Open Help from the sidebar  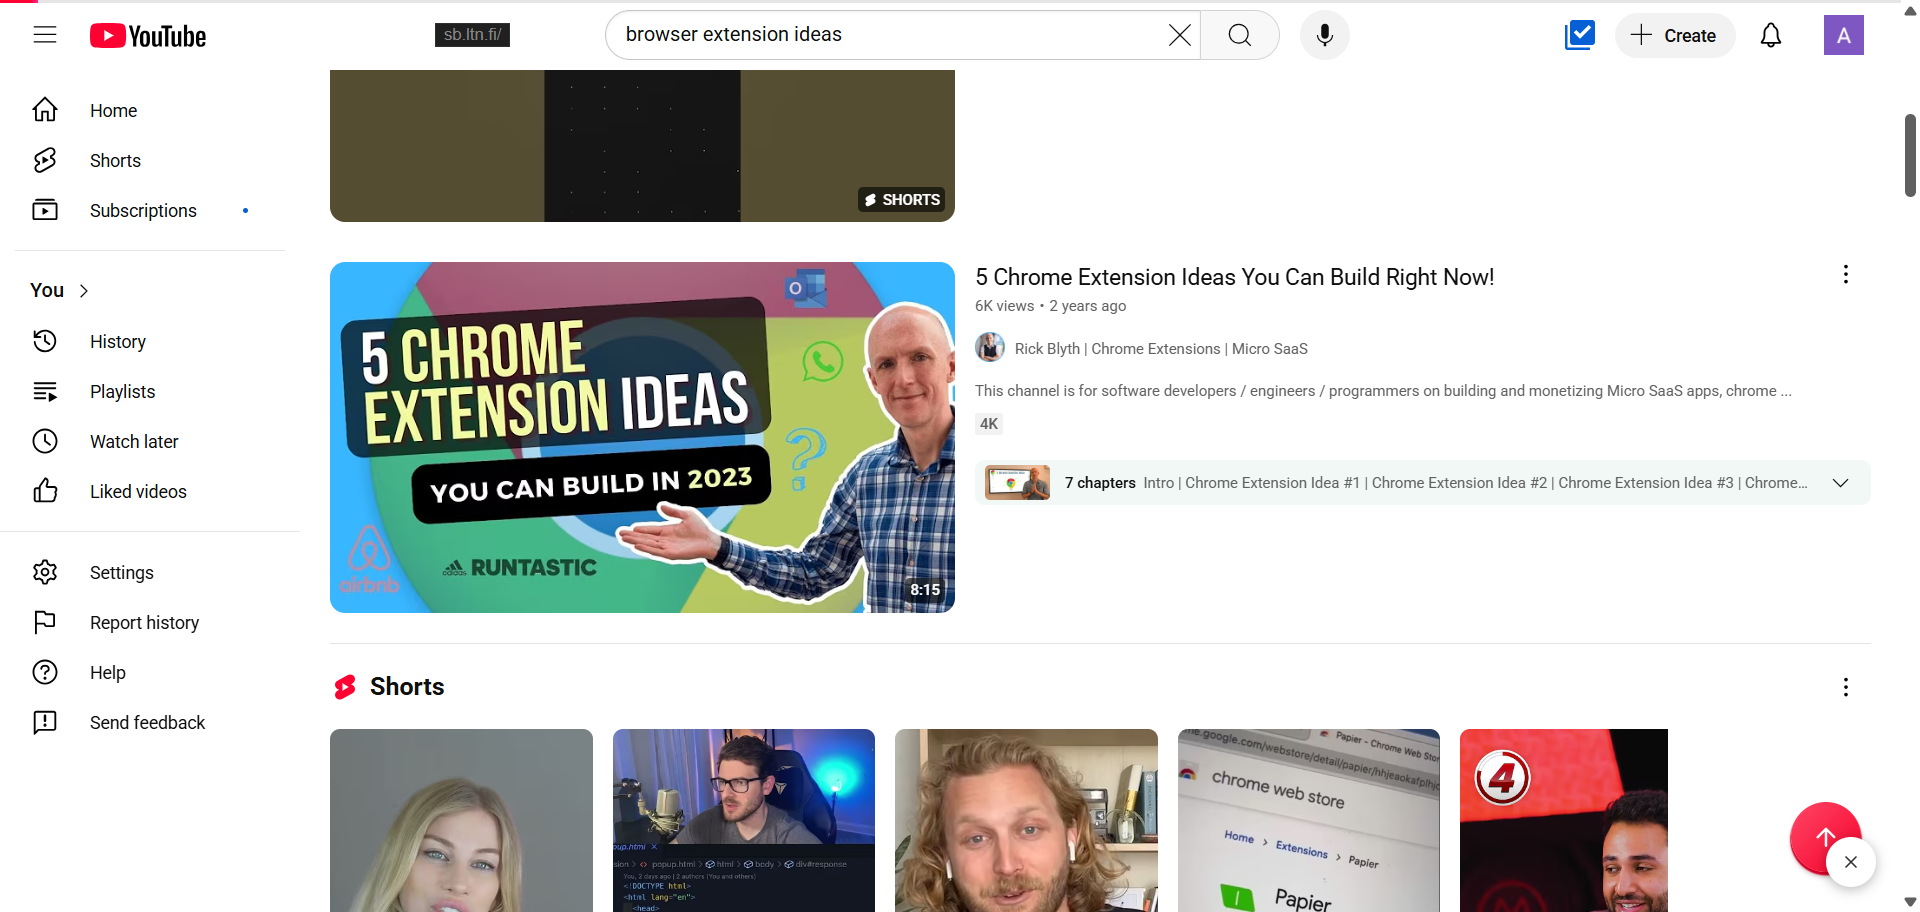pyautogui.click(x=150, y=672)
